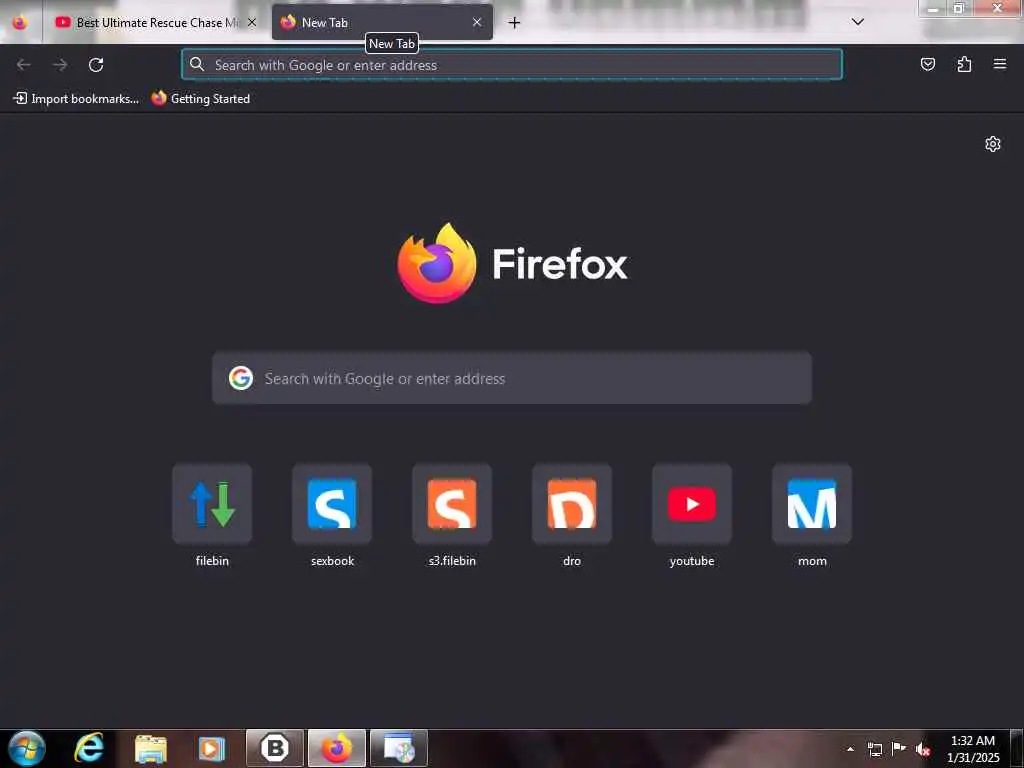1024x768 pixels.
Task: Open the Extensions puzzle icon
Action: click(964, 64)
